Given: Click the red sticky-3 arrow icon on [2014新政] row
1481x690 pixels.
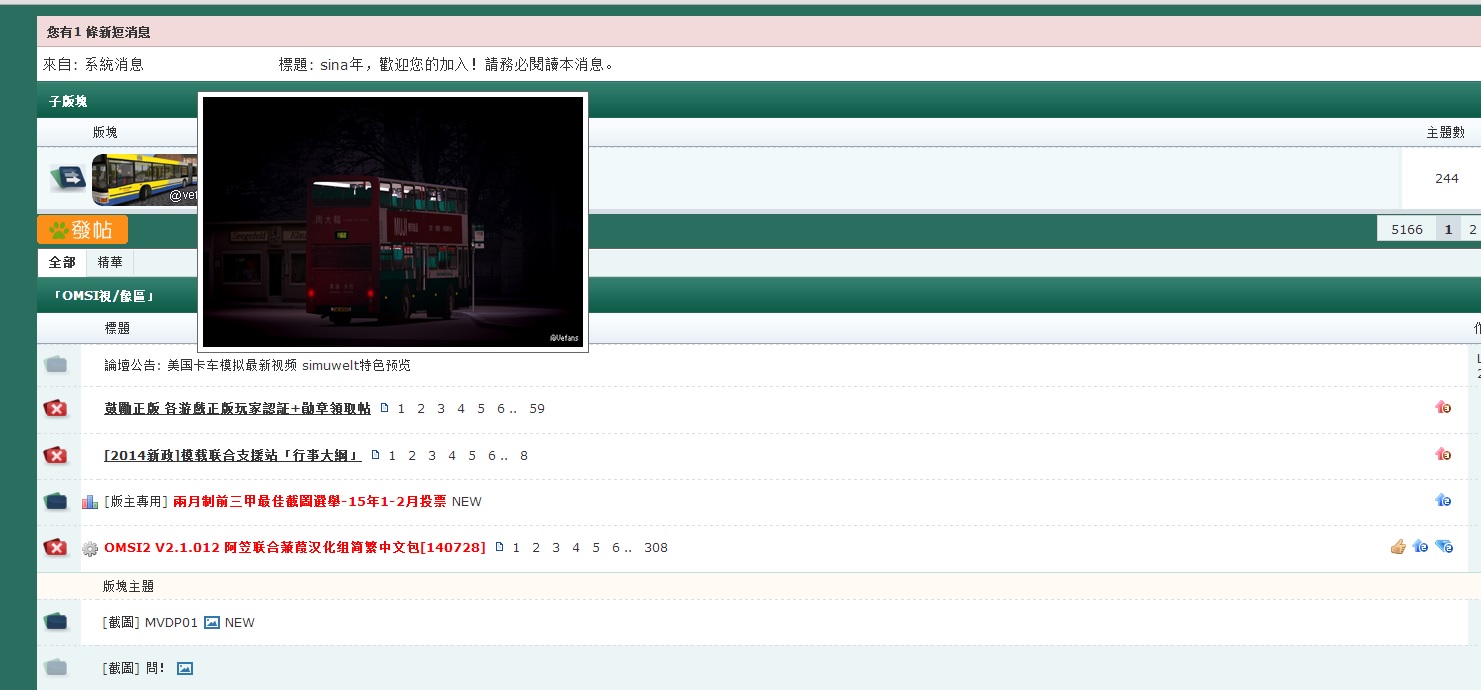Looking at the screenshot, I should click(1443, 454).
